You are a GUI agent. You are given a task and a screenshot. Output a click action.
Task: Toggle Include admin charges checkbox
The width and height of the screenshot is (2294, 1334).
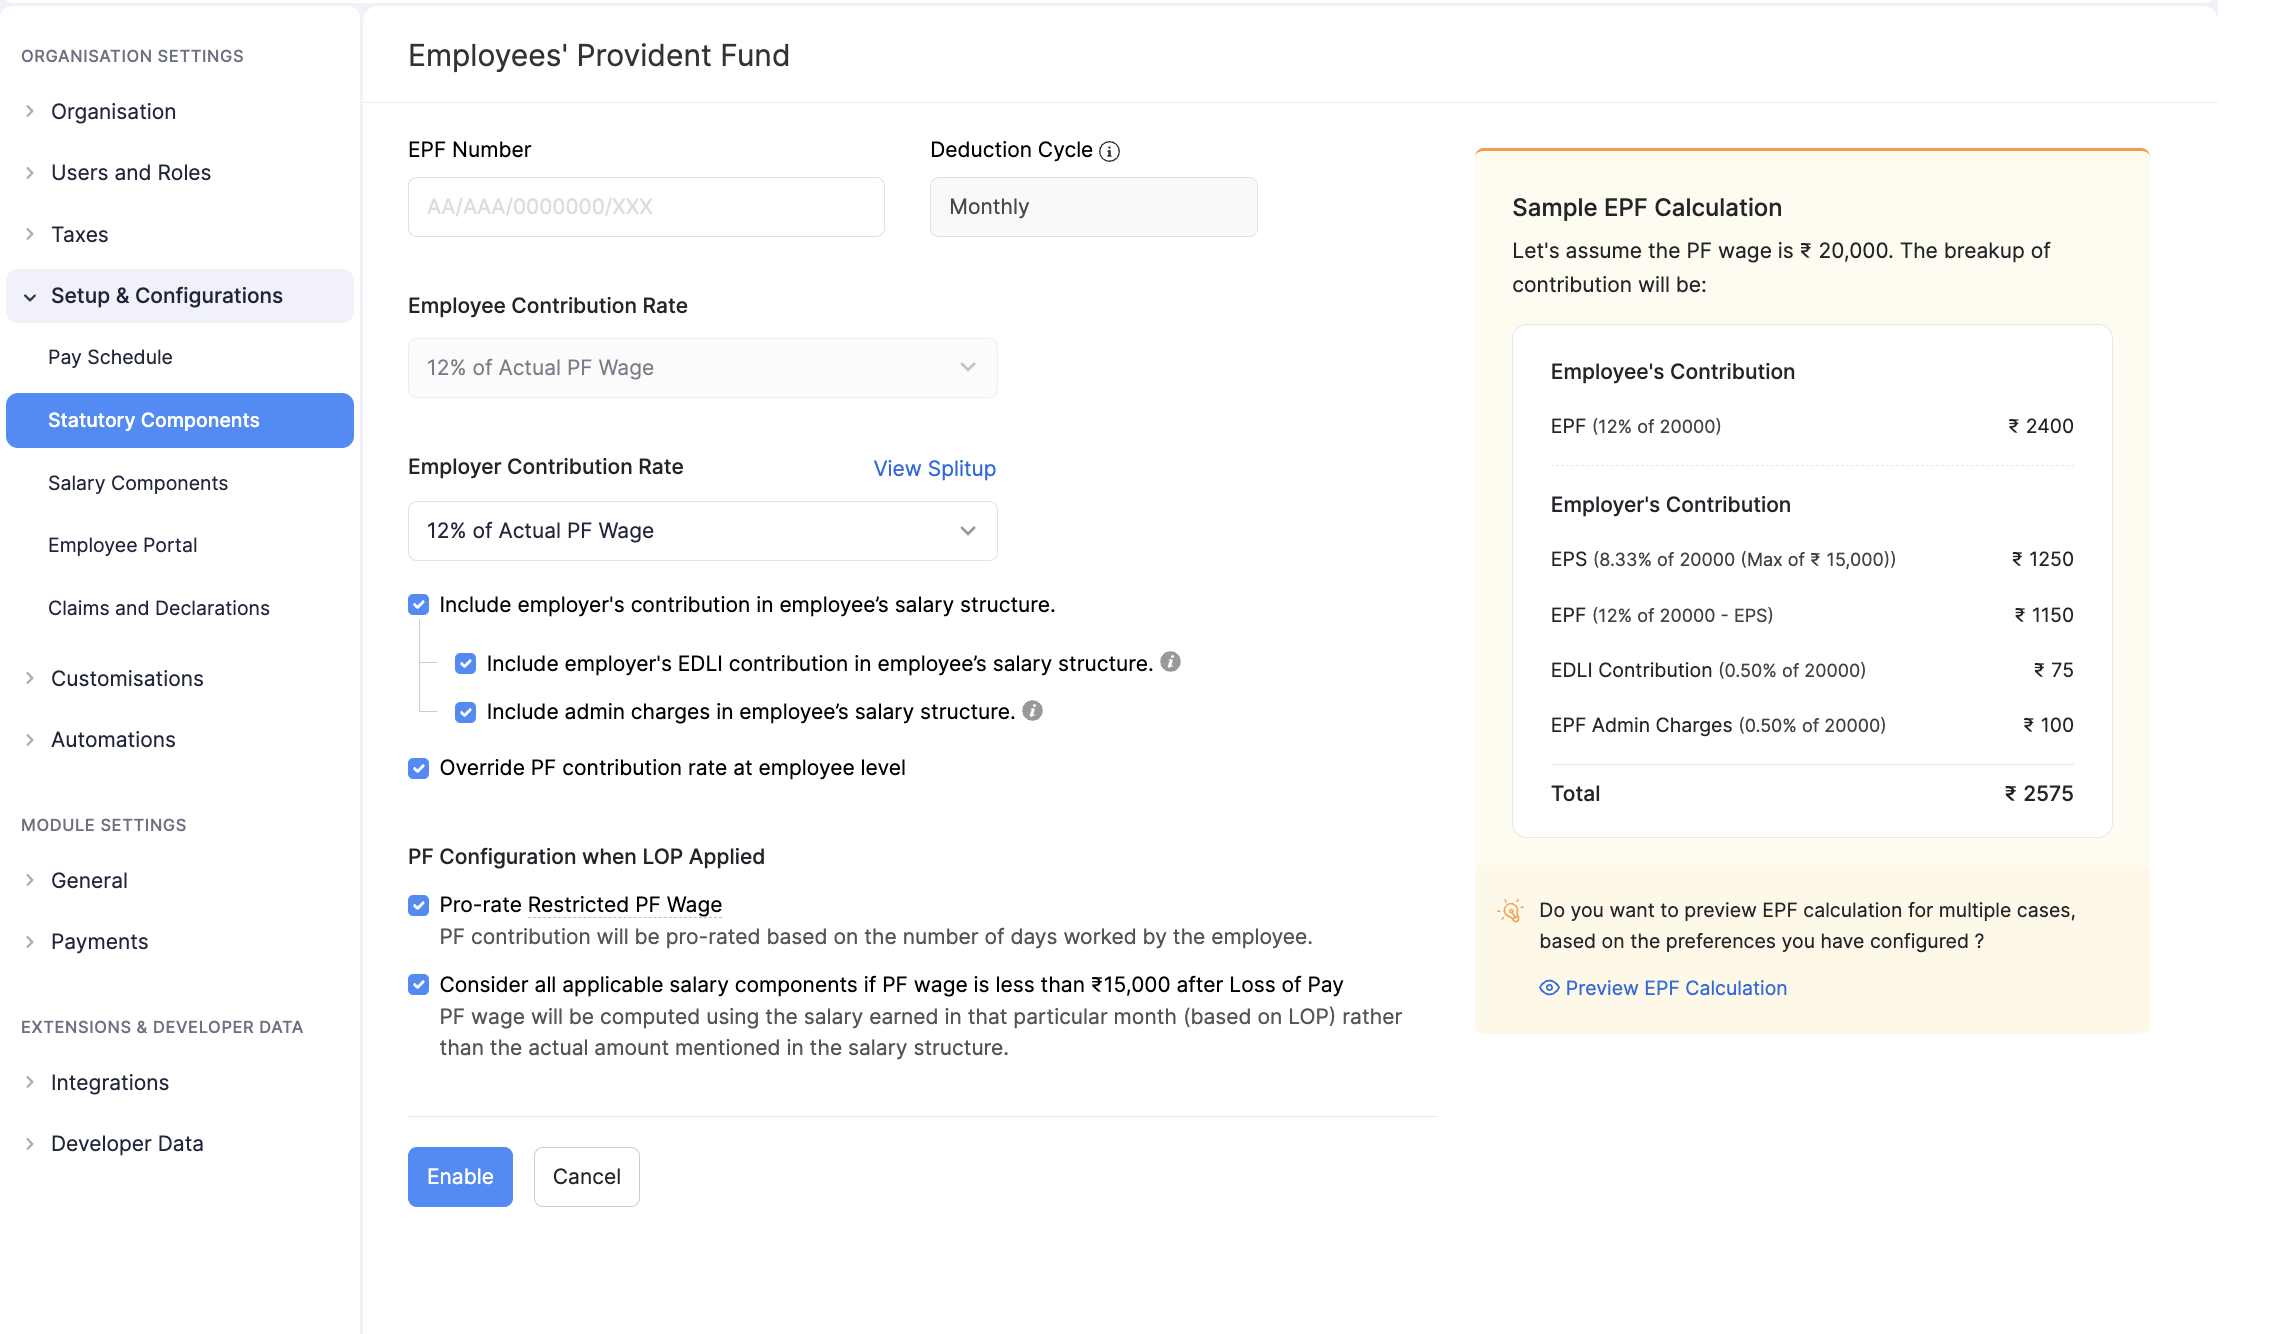point(465,712)
